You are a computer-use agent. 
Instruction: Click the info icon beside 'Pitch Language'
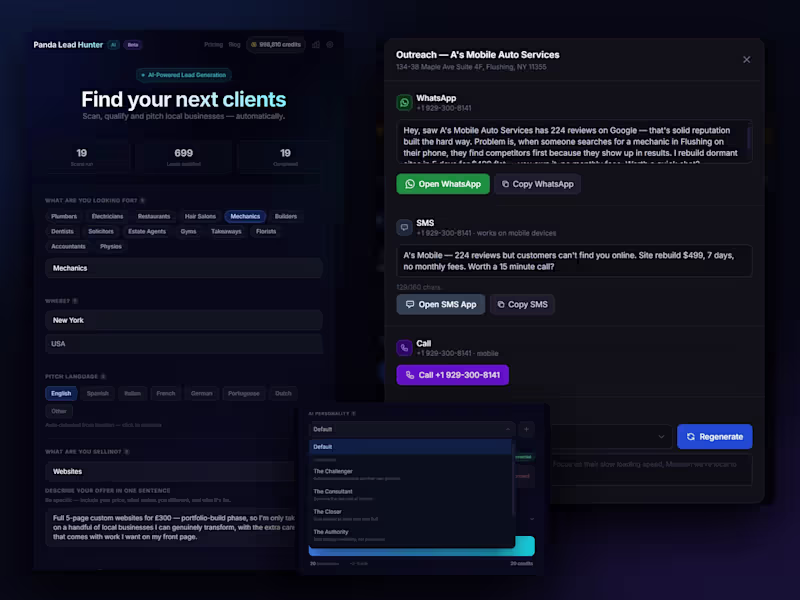click(103, 377)
